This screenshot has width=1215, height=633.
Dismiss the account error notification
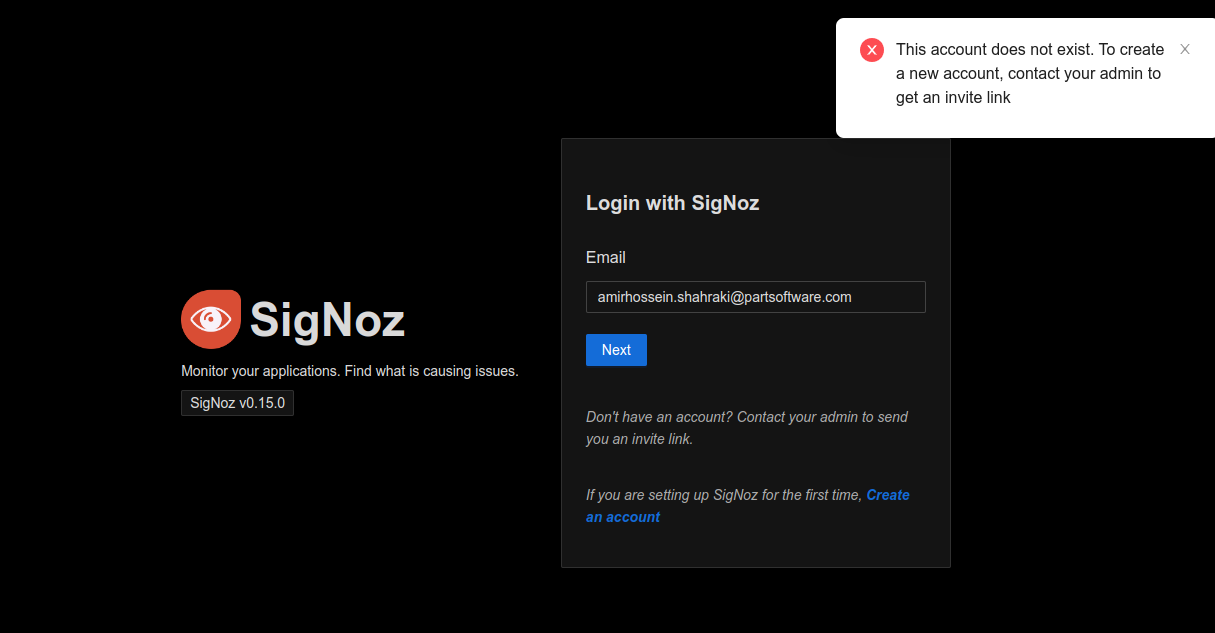coord(1184,48)
